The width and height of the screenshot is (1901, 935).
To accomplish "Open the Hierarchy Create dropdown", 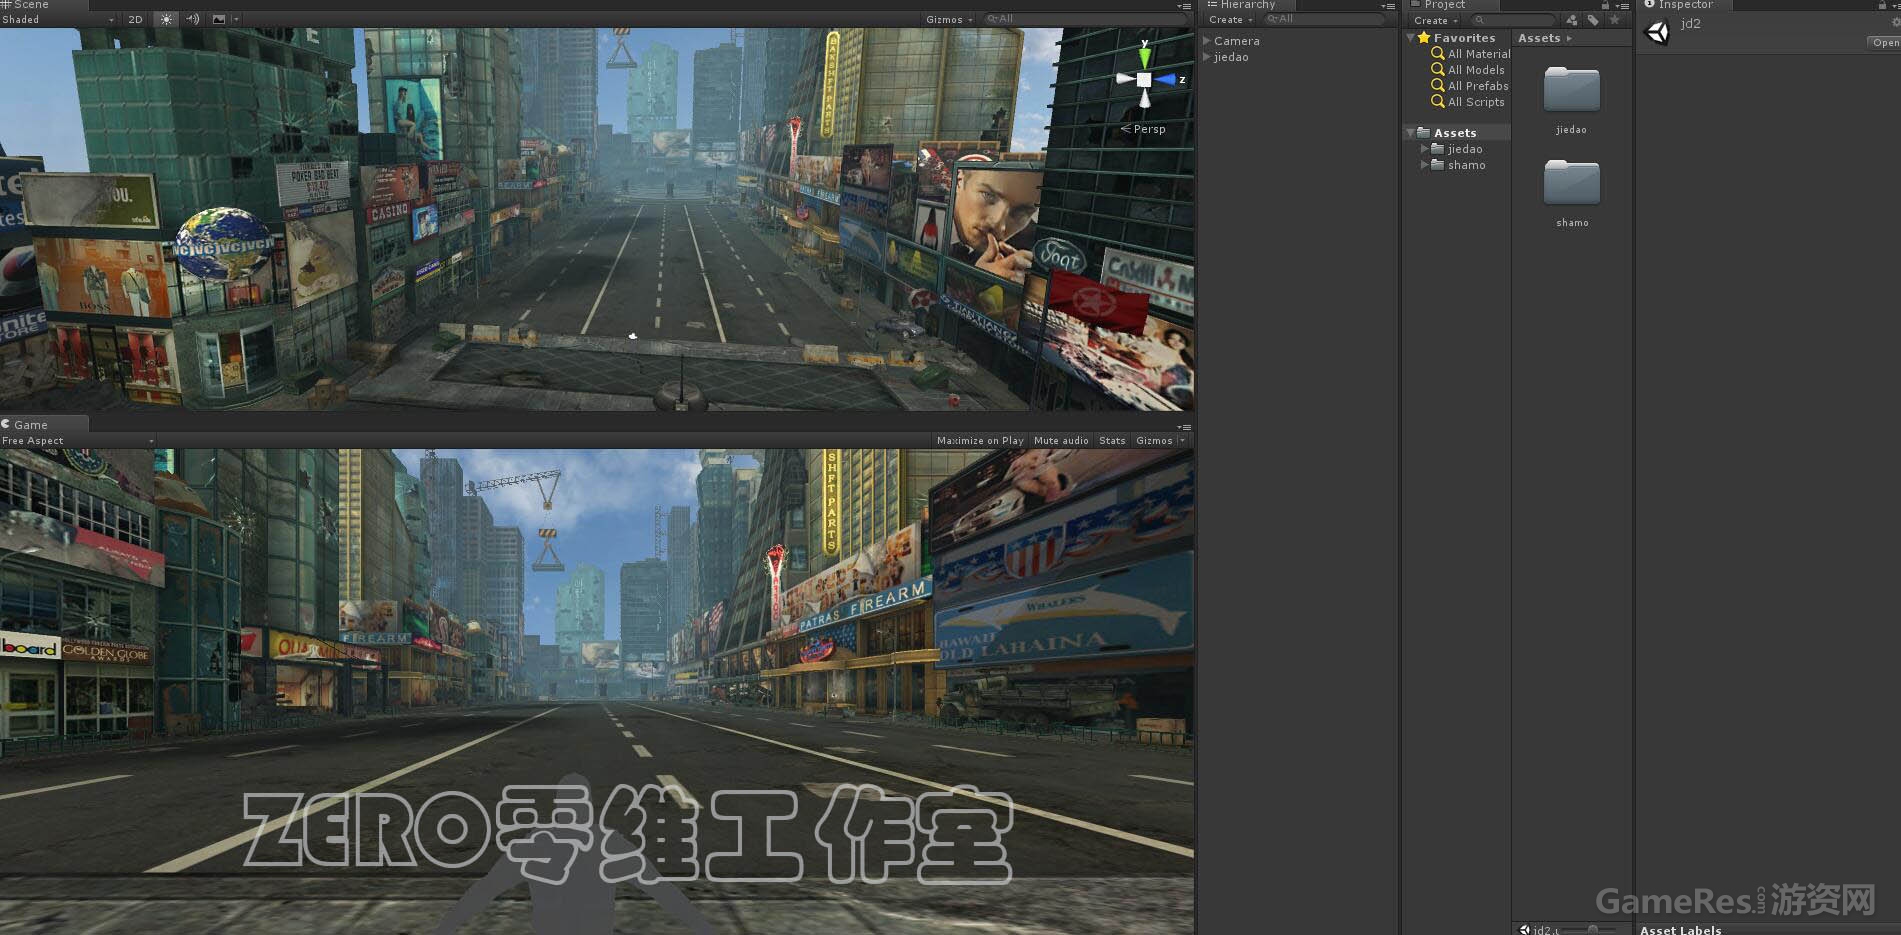I will 1230,20.
